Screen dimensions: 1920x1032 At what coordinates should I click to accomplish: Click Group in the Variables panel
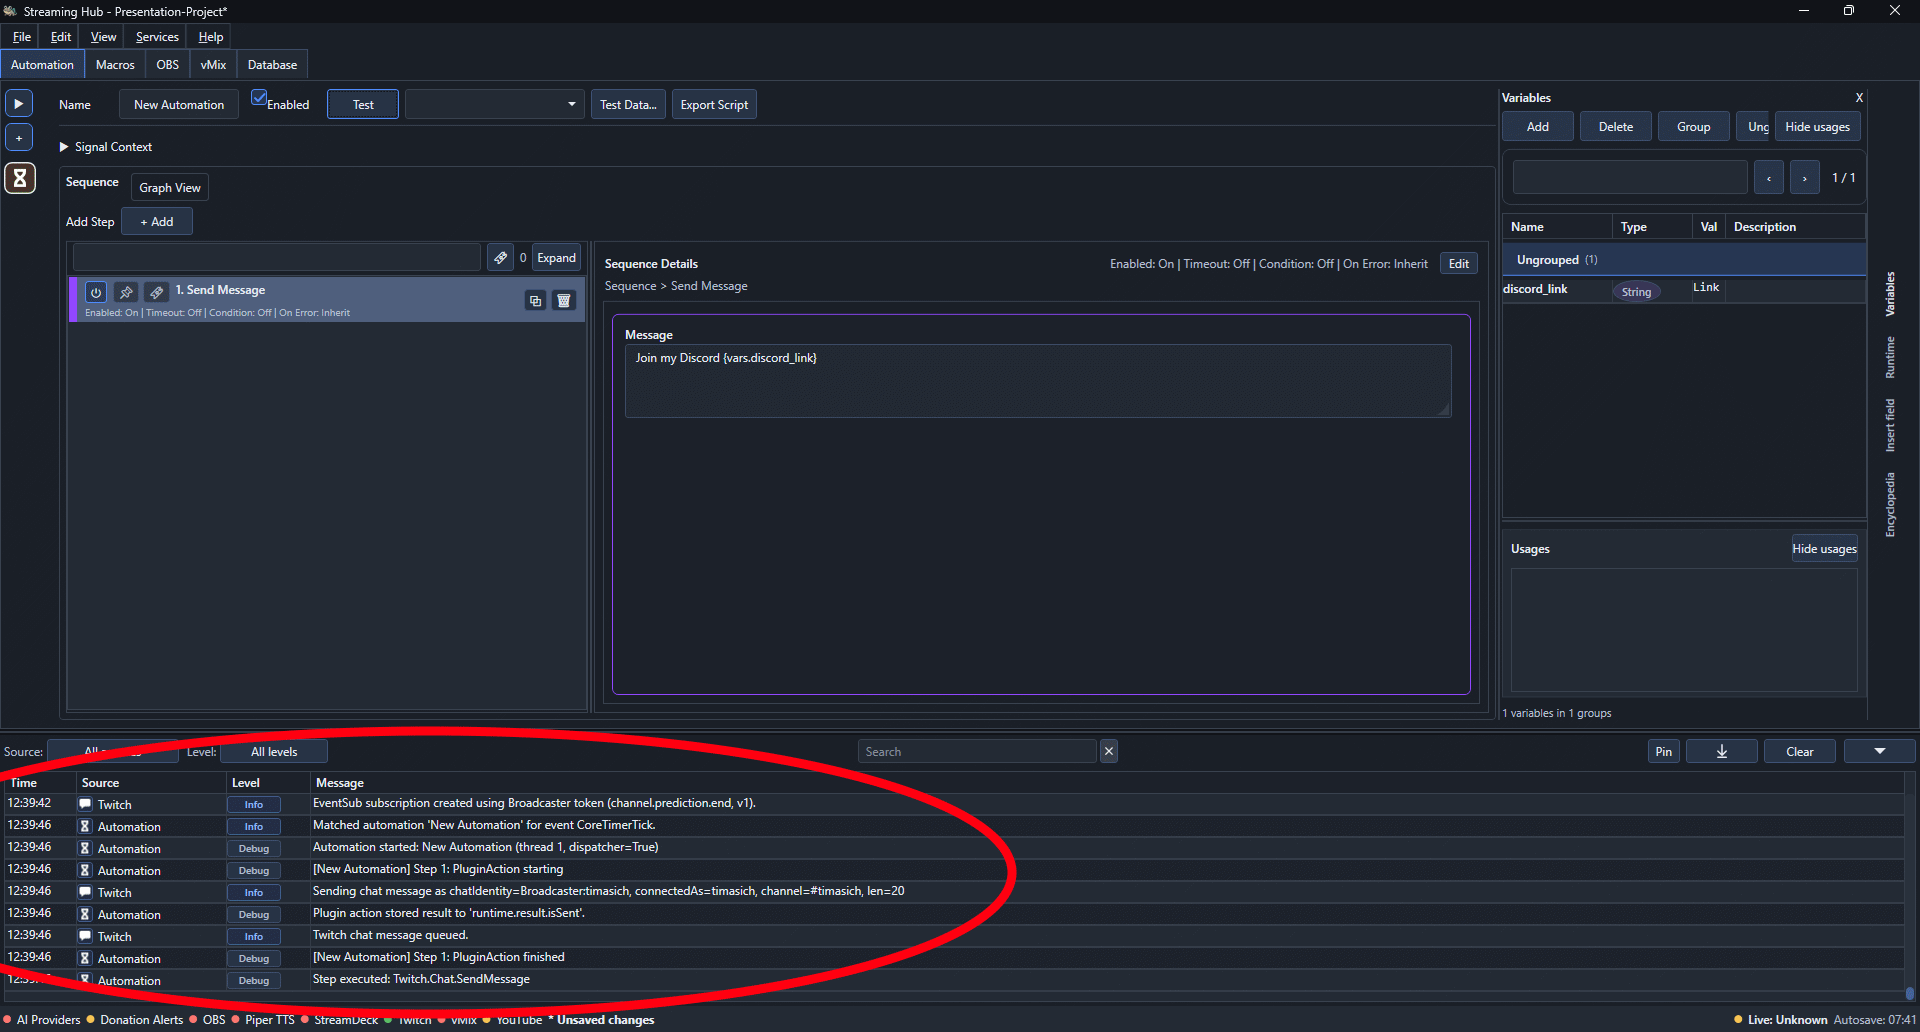point(1694,127)
